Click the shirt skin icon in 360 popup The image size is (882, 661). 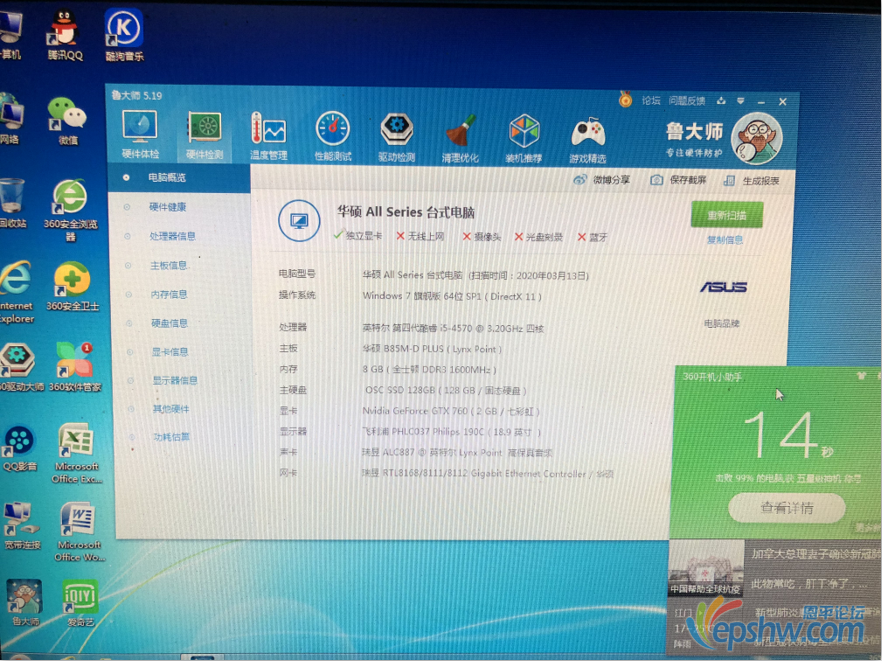pos(861,375)
